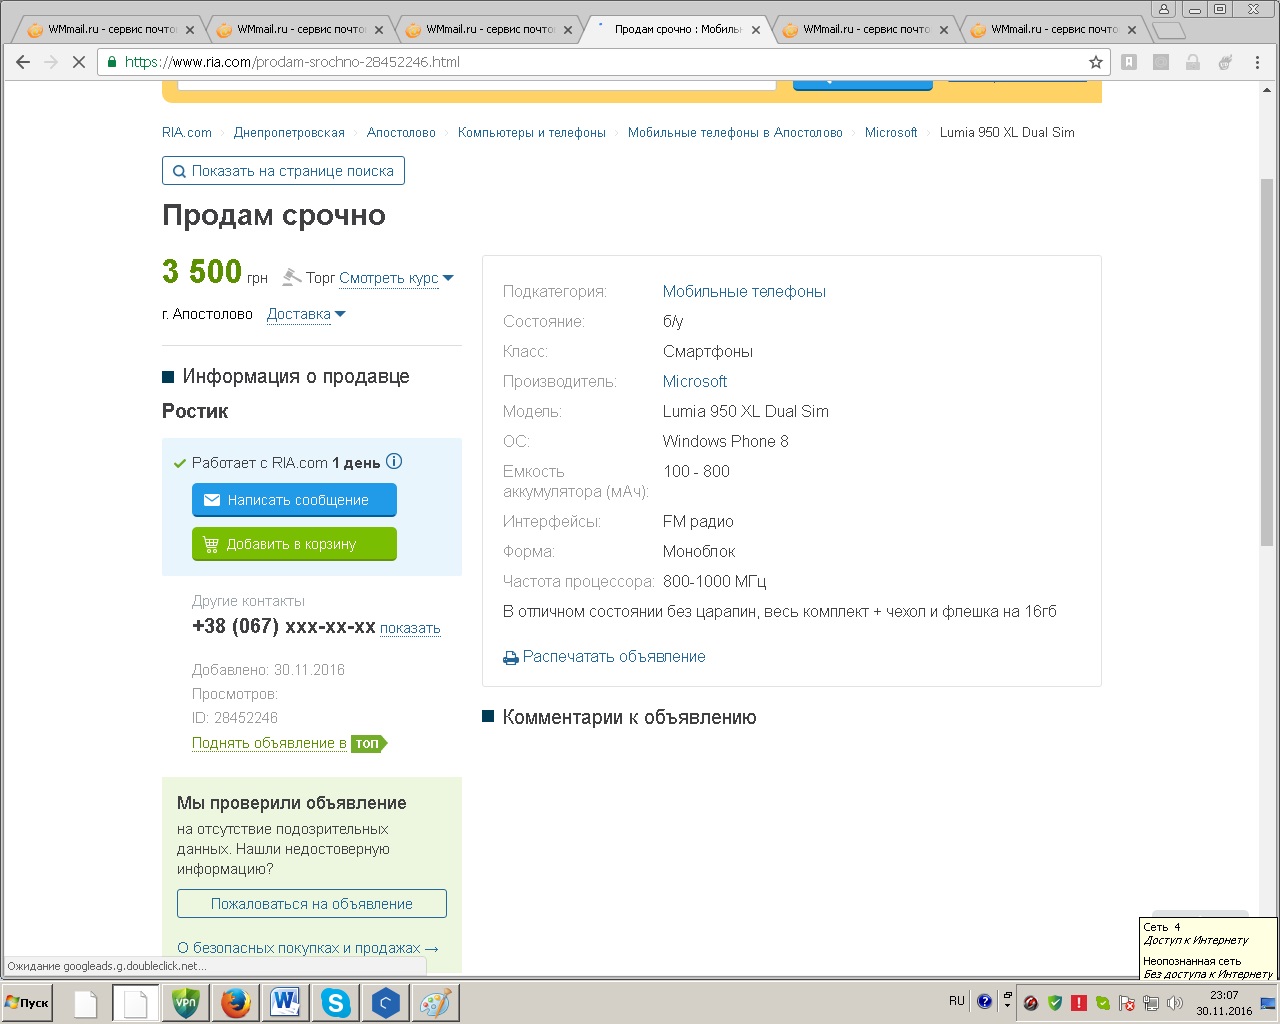
Task: Click the info icon beside '1 день'
Action: click(394, 462)
